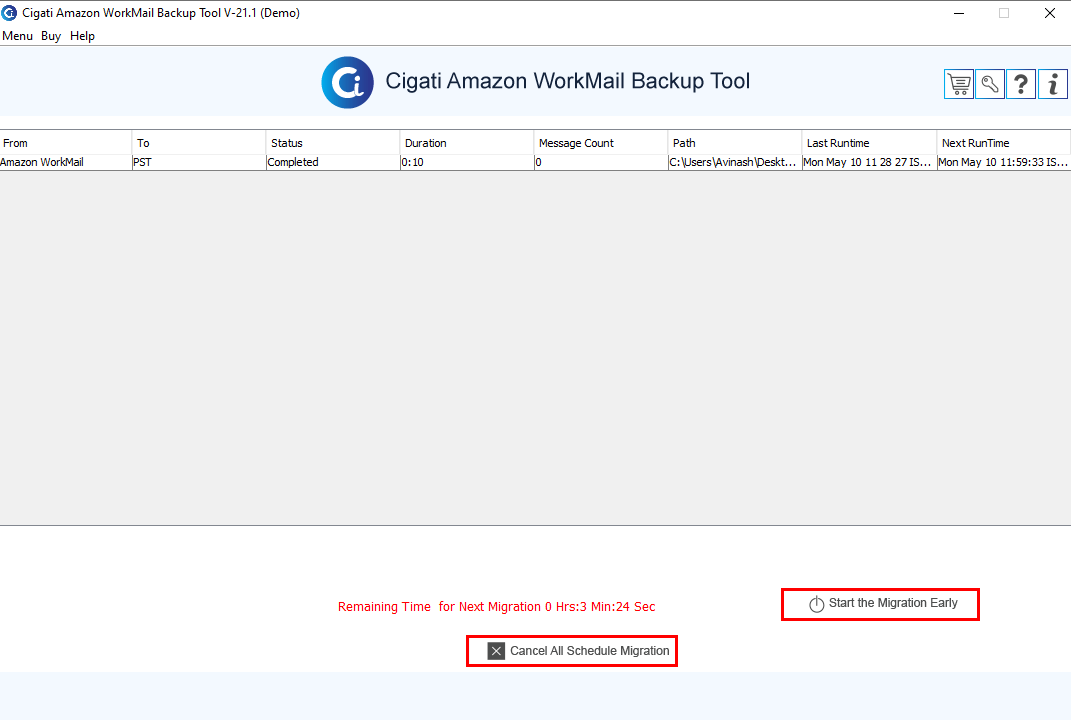
Task: Minimize the application window
Action: pos(959,13)
